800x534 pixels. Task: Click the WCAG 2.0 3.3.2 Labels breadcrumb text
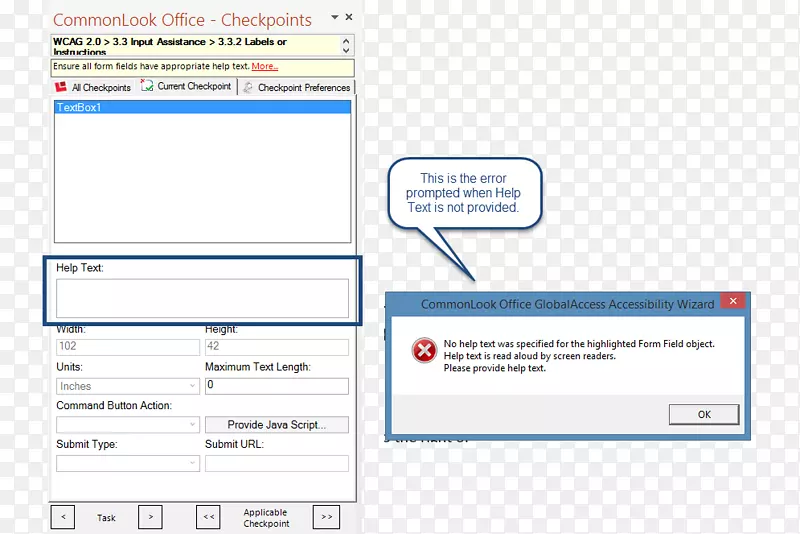tap(170, 45)
